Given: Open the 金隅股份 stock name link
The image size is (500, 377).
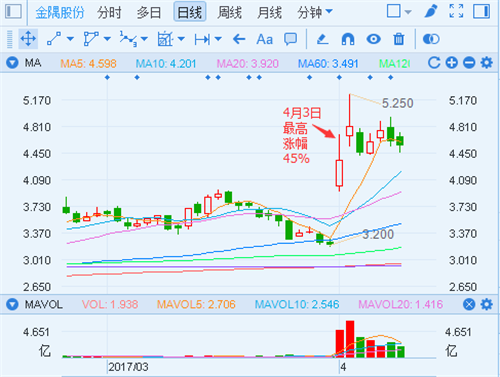Looking at the screenshot, I should 60,12.
